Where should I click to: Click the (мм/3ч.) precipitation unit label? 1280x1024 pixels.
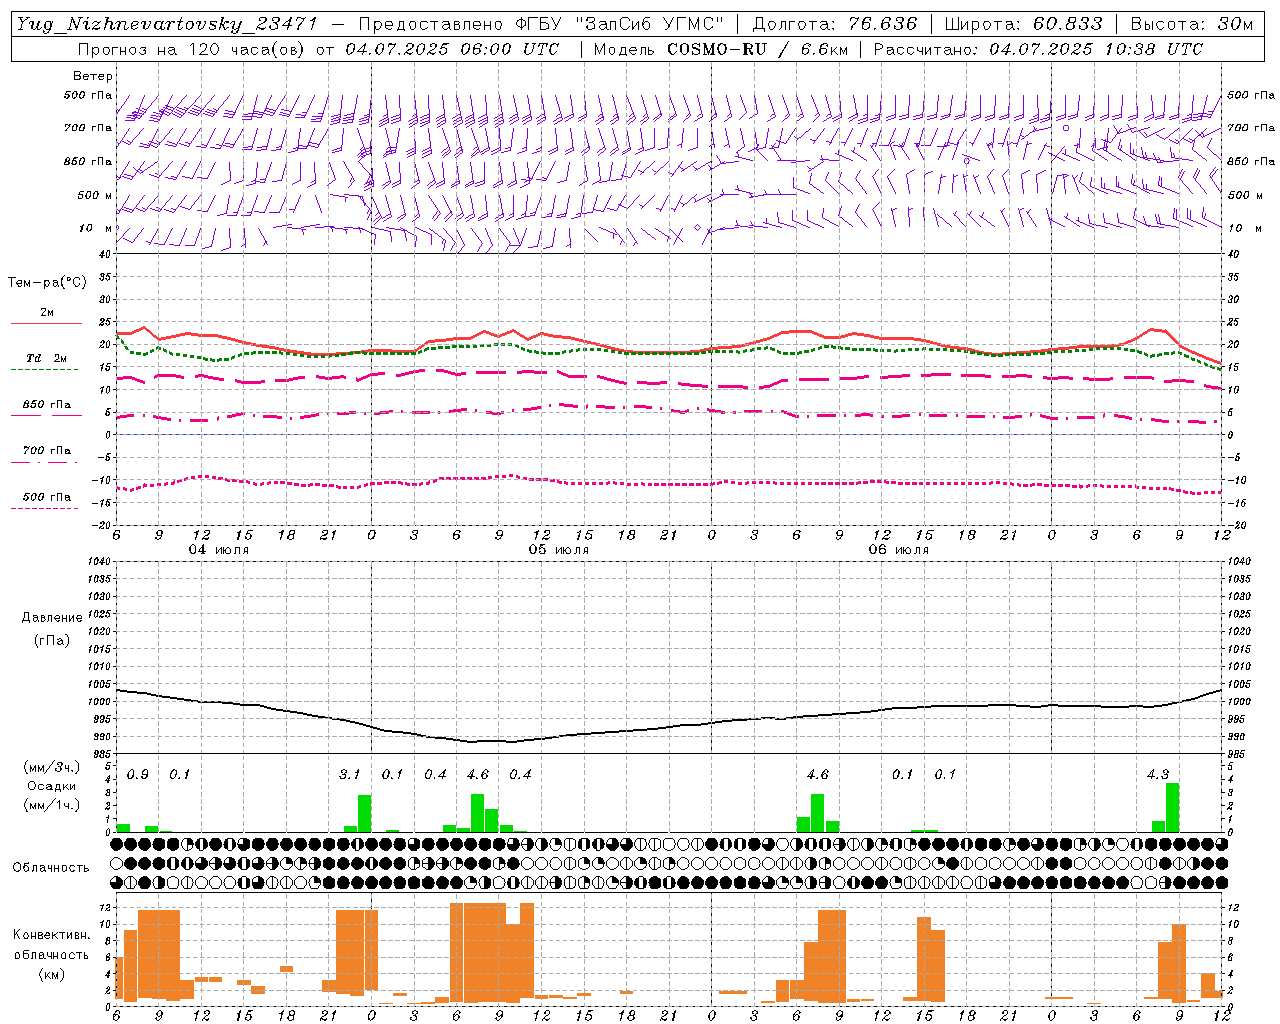(x=50, y=767)
